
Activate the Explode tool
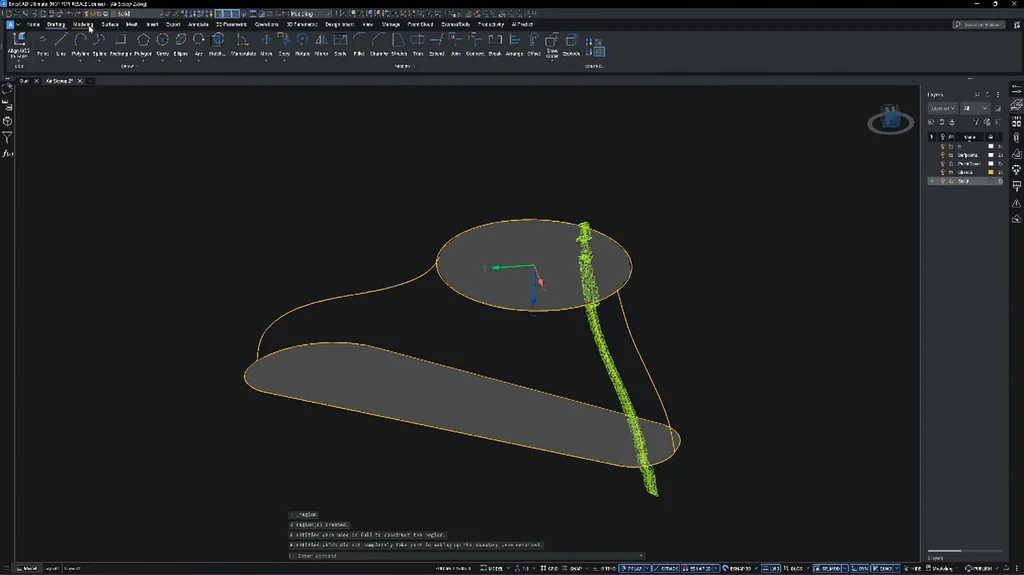tap(571, 44)
